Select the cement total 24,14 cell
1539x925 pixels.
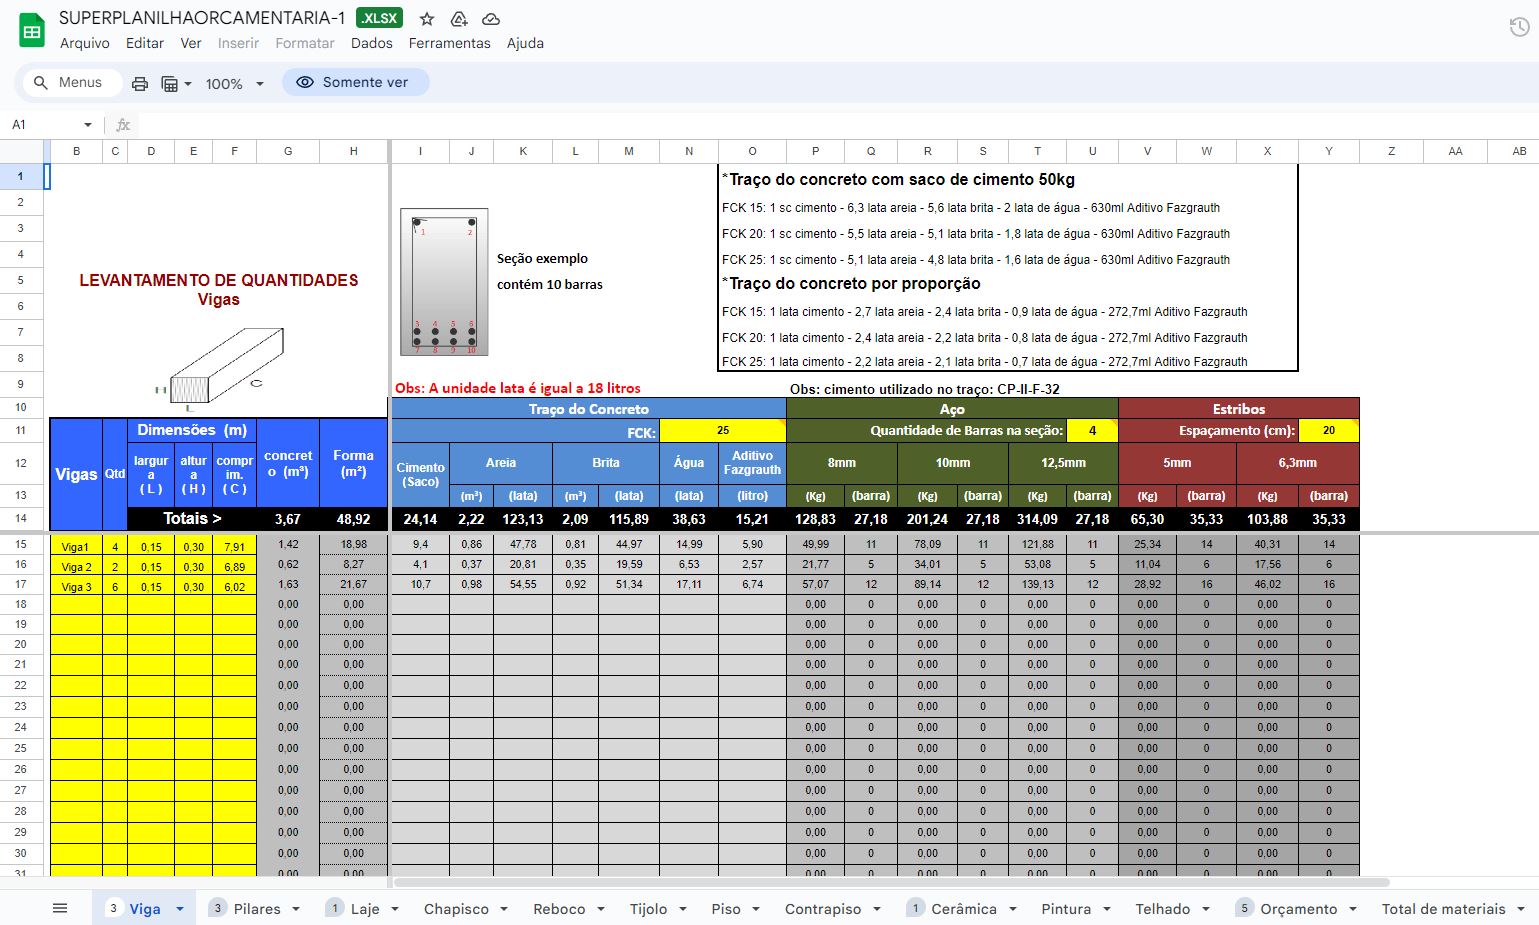[x=420, y=519]
